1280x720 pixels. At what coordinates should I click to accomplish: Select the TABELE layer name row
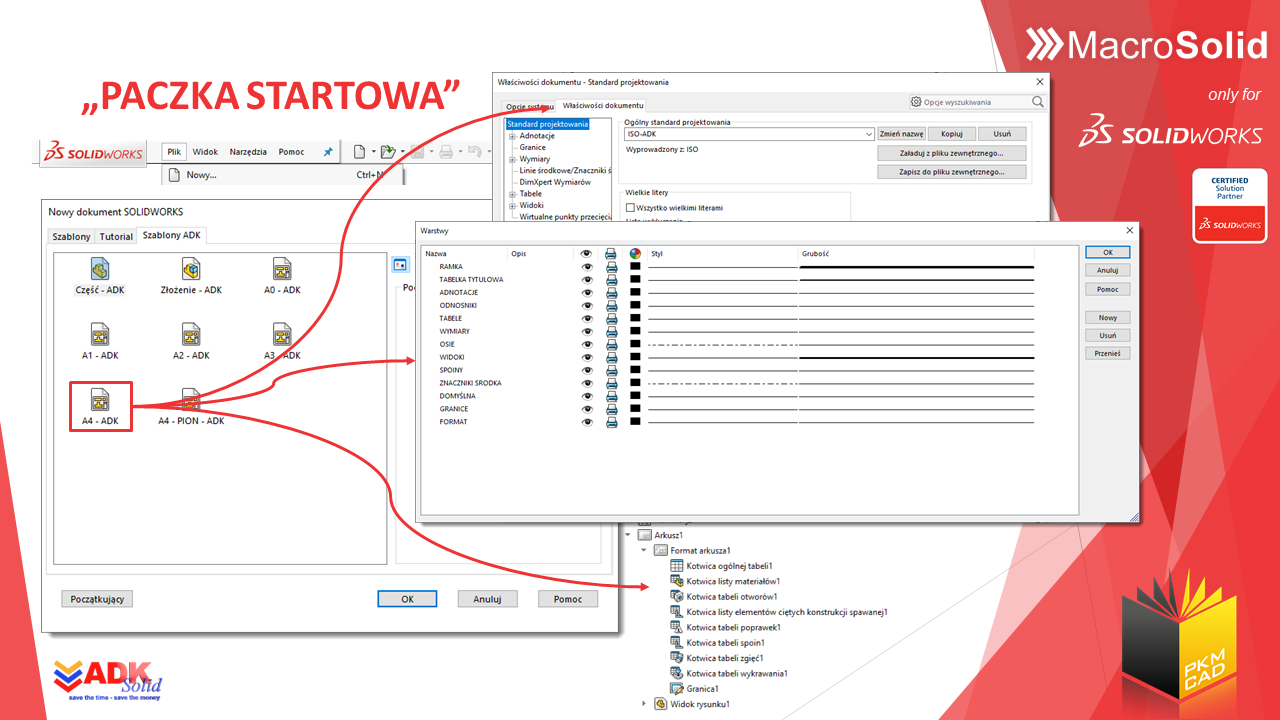click(x=451, y=318)
